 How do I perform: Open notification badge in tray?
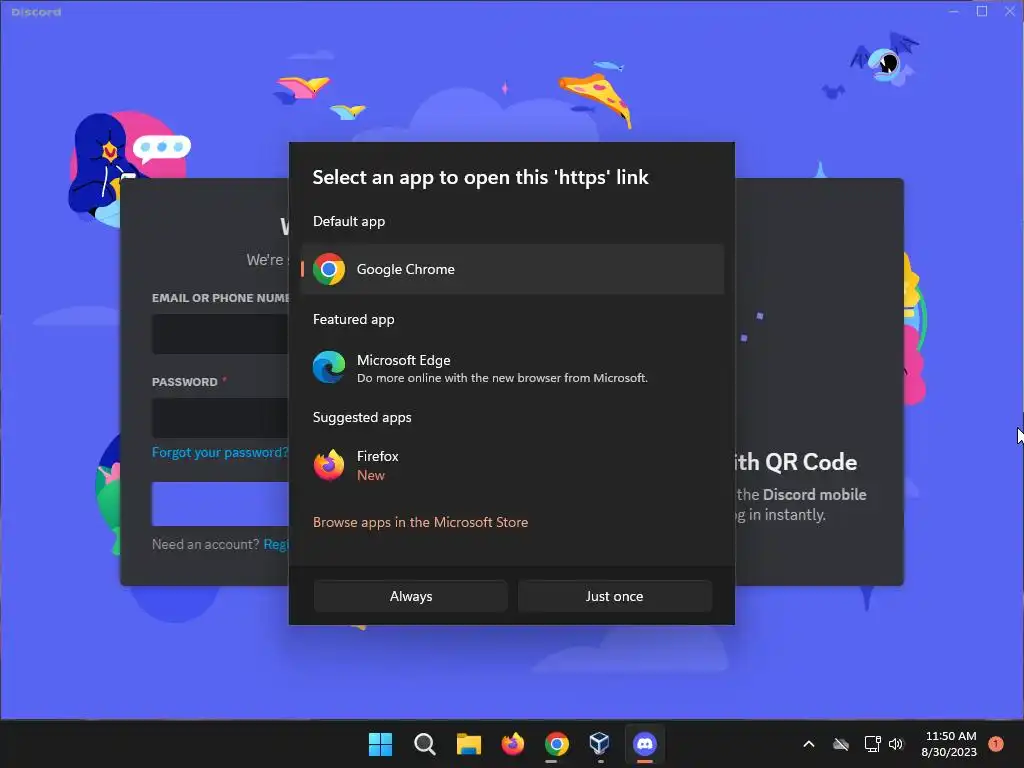(x=996, y=744)
